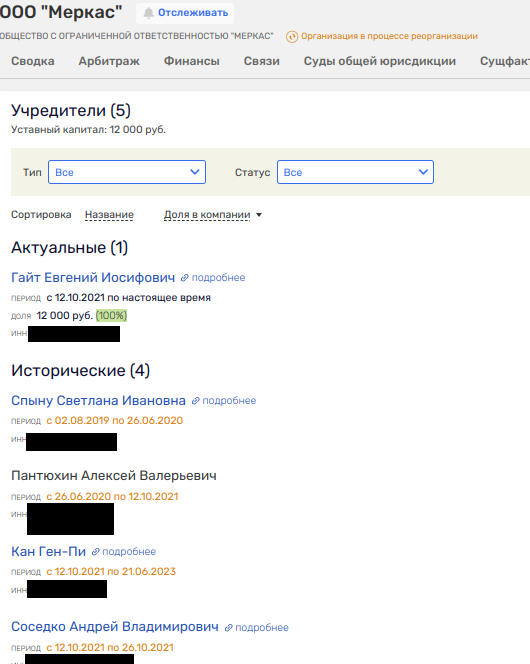Open Кан Ген-Пи profile link
The height and width of the screenshot is (664, 530).
click(48, 552)
